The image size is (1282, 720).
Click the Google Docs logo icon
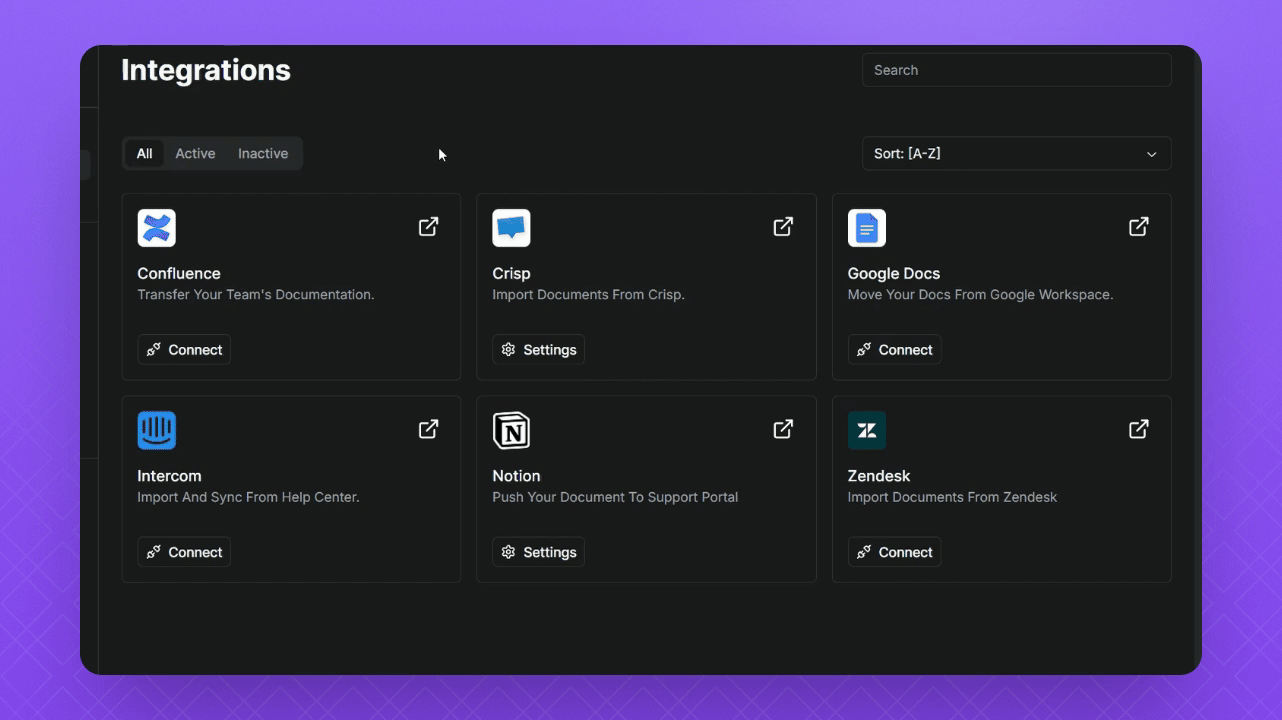(x=866, y=228)
